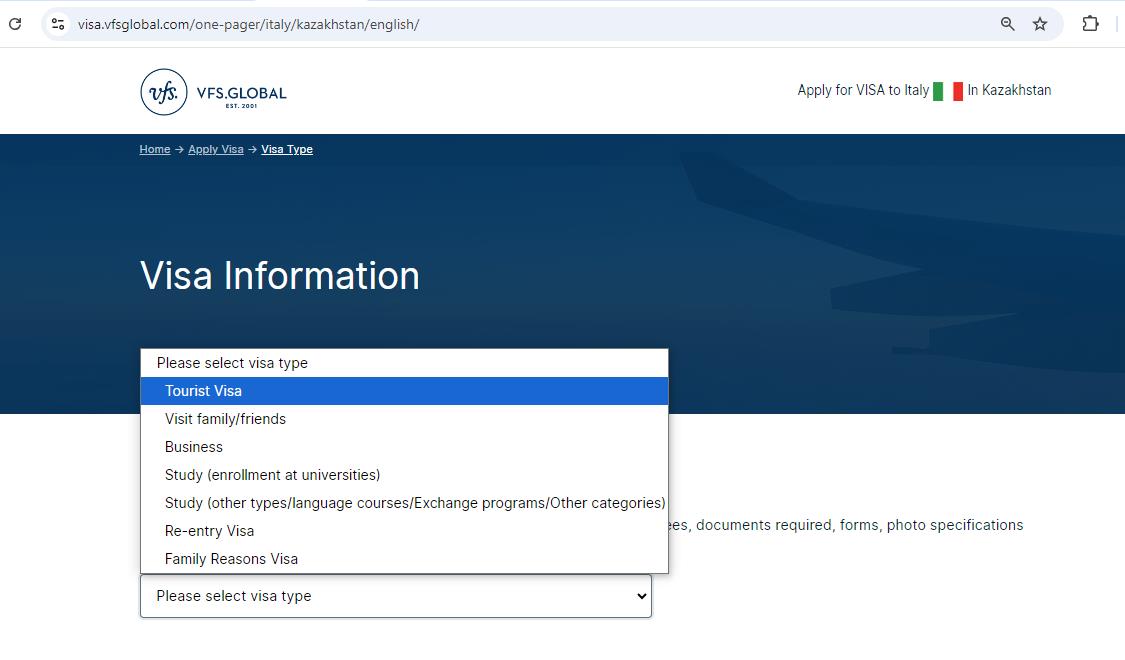Viewport: 1125px width, 660px height.
Task: Choose Visit family/friends visa option
Action: coord(225,419)
